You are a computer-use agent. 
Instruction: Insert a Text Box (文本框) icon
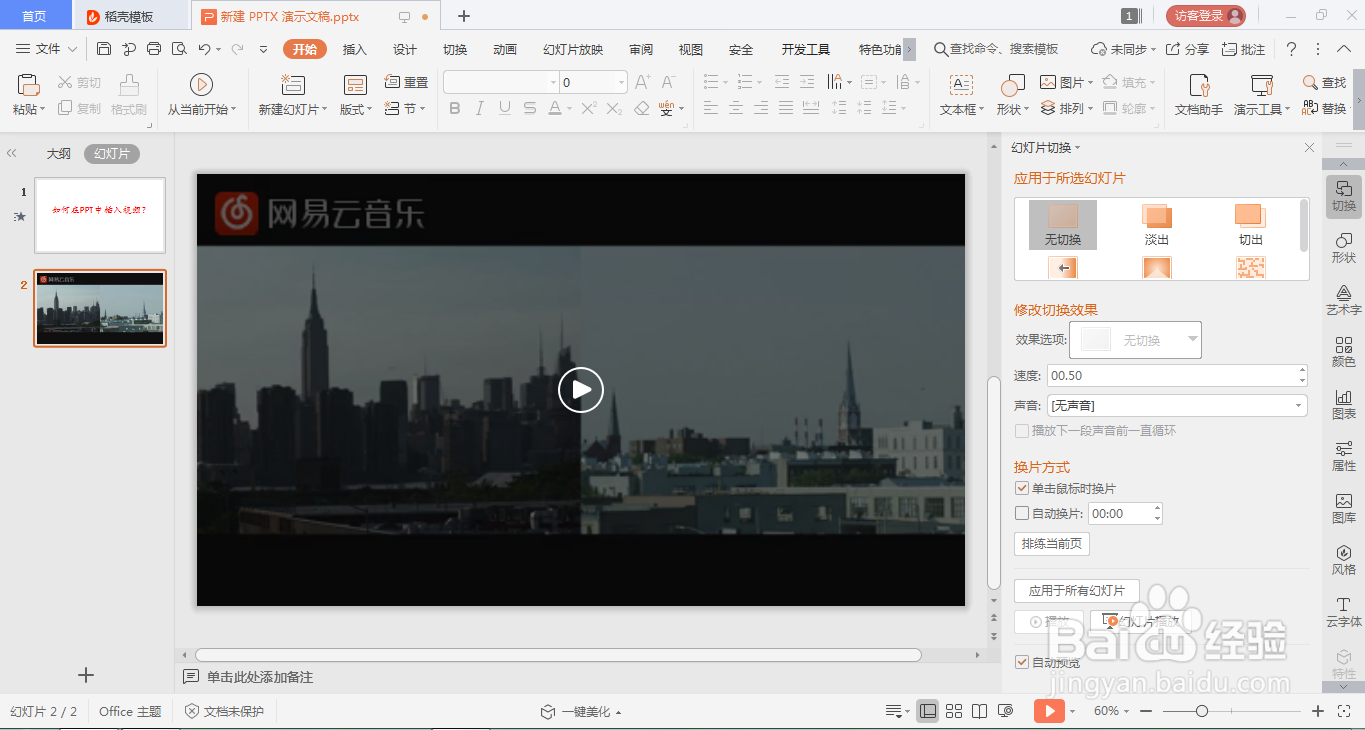tap(961, 85)
